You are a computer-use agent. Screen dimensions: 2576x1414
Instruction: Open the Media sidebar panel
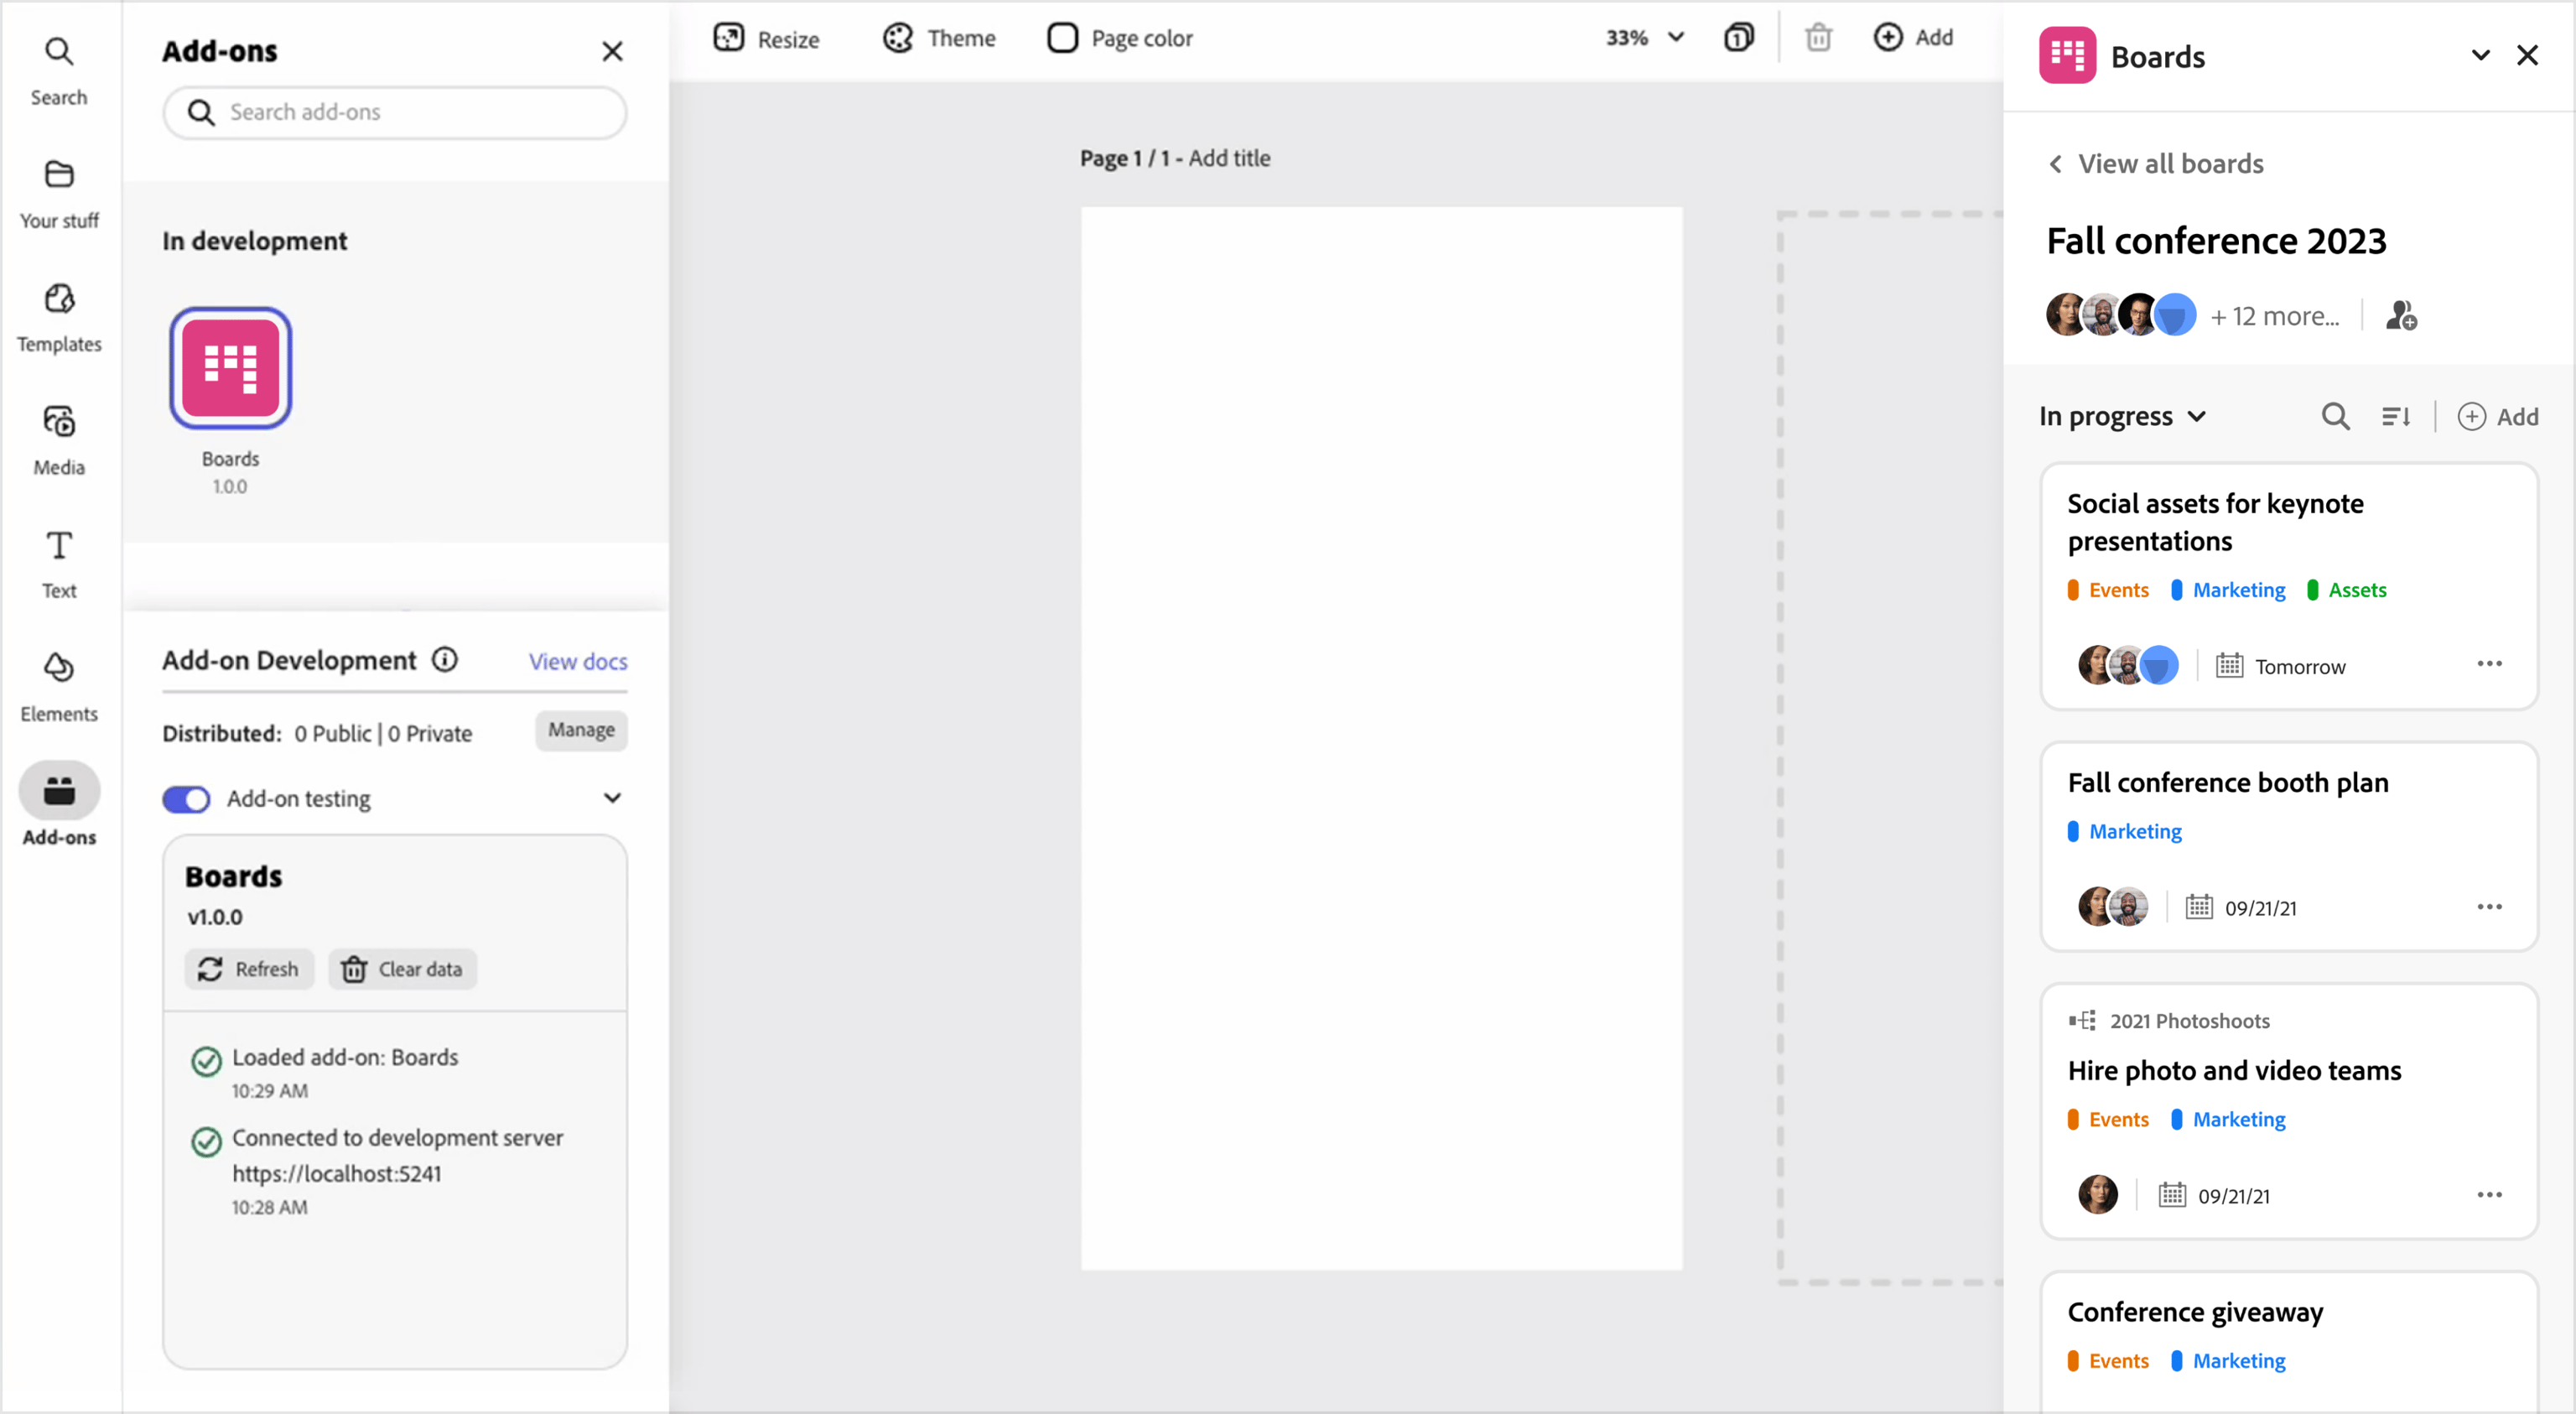(59, 441)
